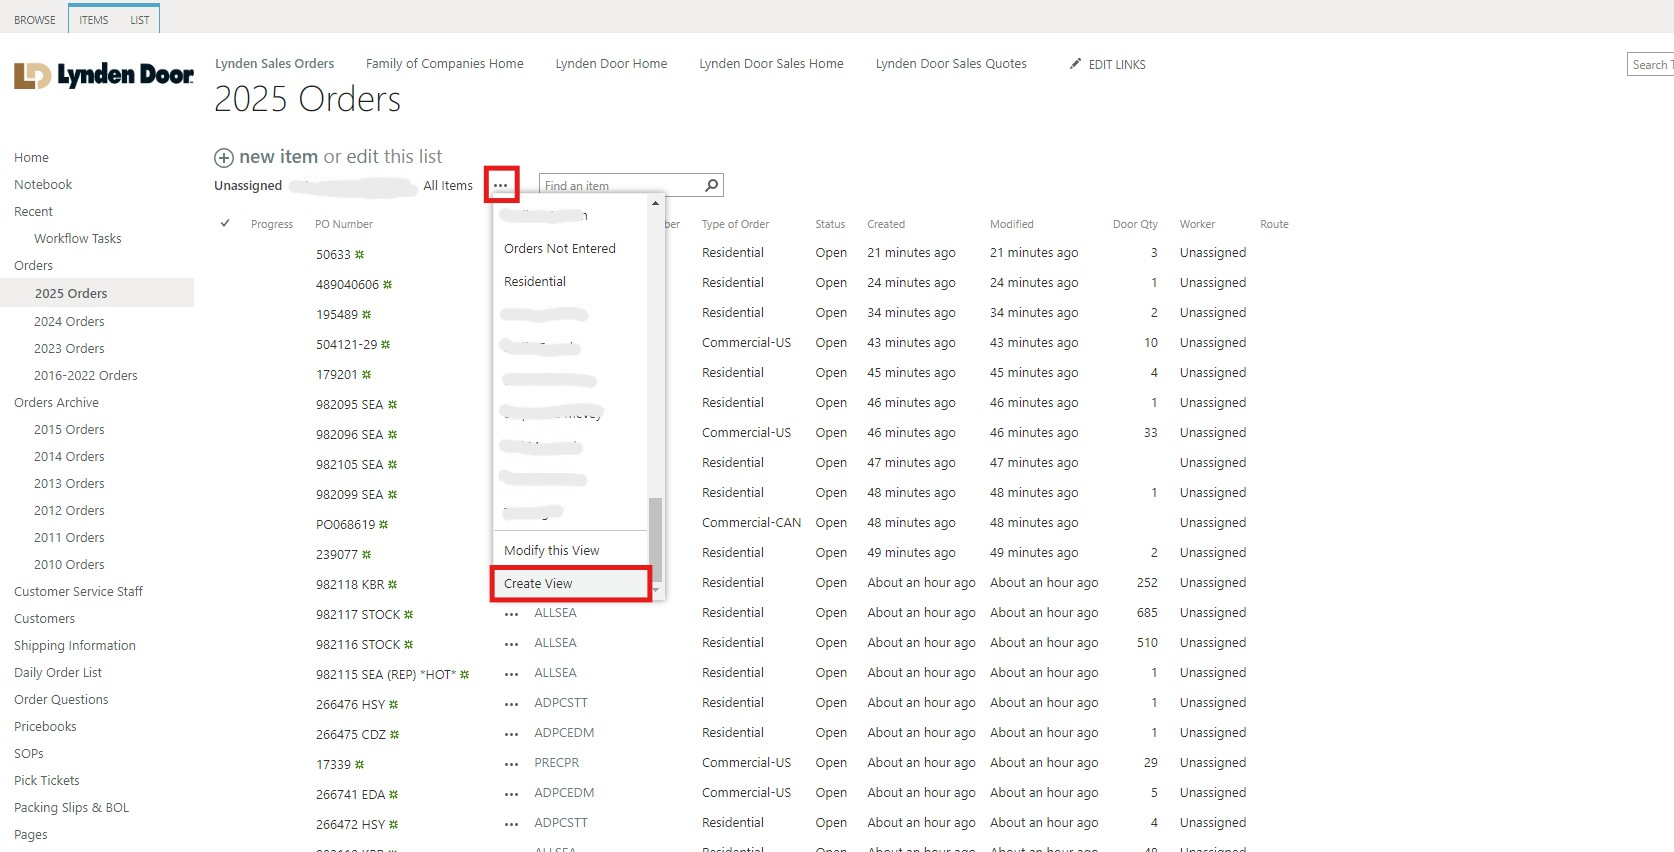Switch to the BROWSE ribbon tab
Image resolution: width=1674 pixels, height=852 pixels.
coord(35,20)
